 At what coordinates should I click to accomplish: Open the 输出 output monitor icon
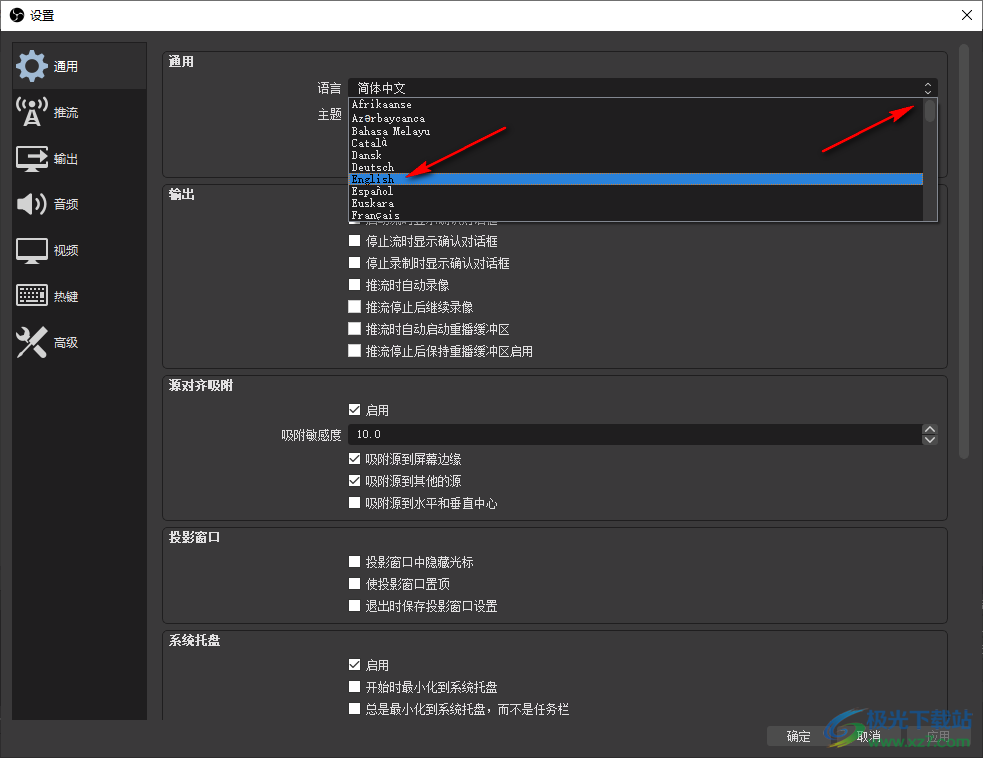pyautogui.click(x=31, y=159)
